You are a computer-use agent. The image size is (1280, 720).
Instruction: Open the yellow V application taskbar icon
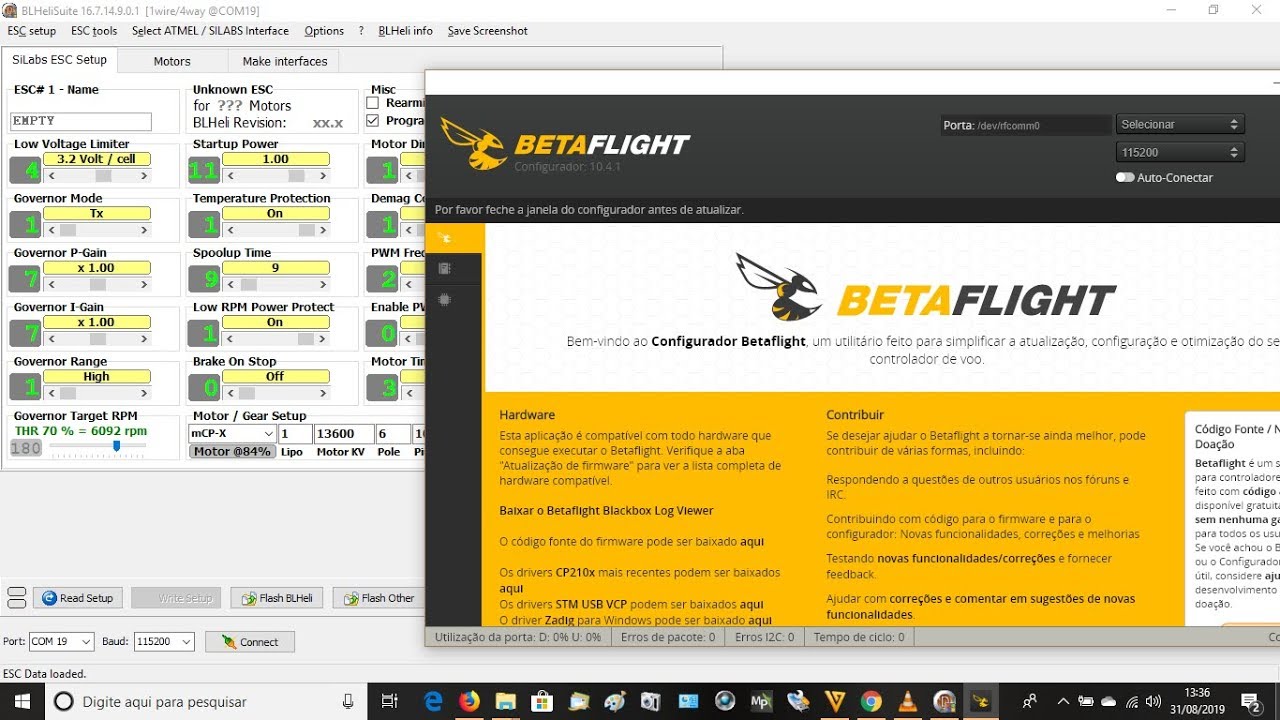pos(833,701)
